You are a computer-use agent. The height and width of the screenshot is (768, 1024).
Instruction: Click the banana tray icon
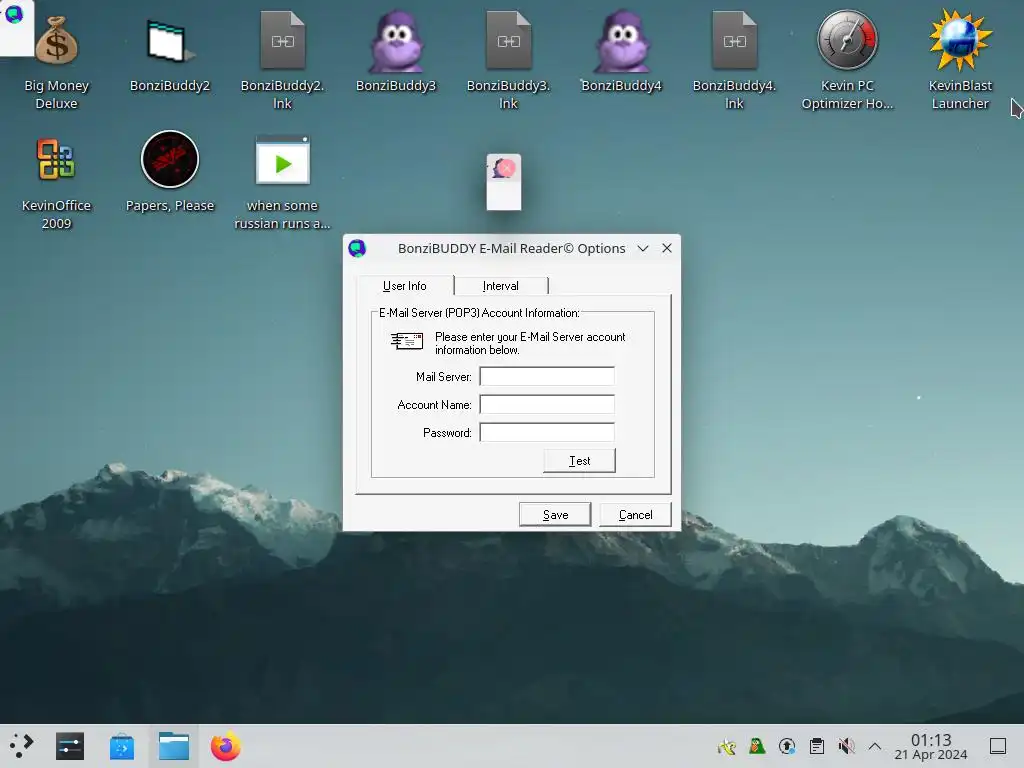click(x=727, y=746)
